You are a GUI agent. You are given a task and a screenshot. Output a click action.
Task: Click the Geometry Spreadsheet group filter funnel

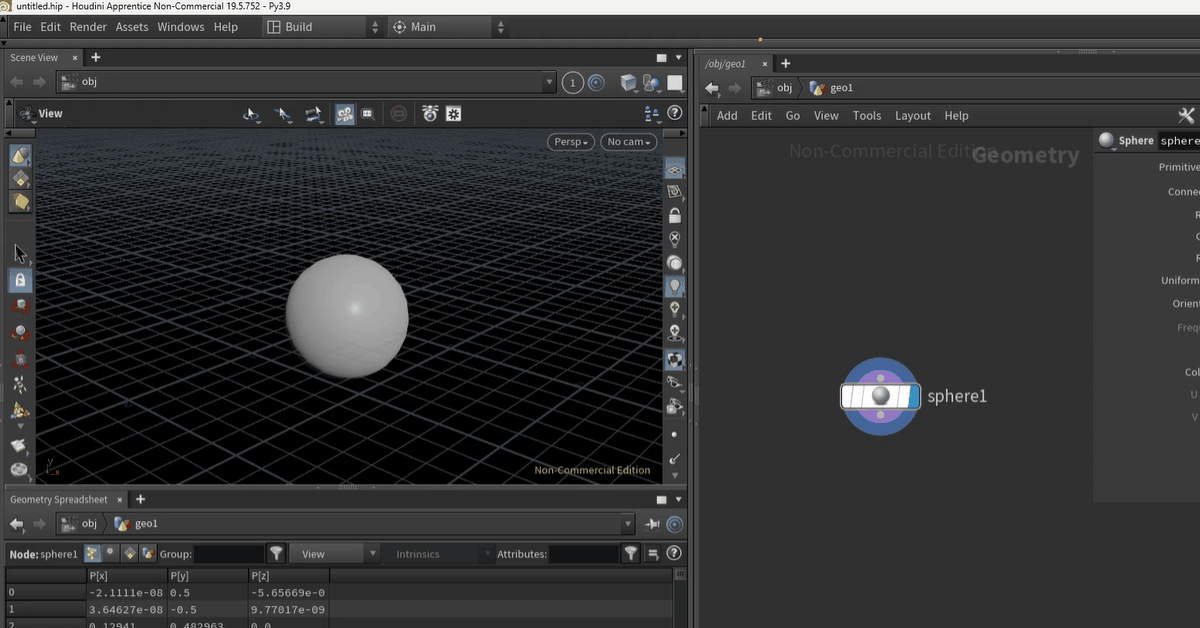[277, 553]
